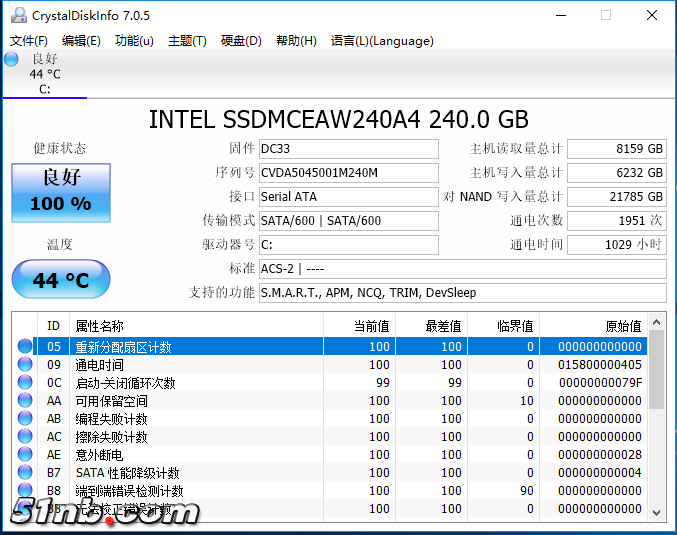The height and width of the screenshot is (535, 677).
Task: Open the 功能(u) menu
Action: [x=134, y=41]
